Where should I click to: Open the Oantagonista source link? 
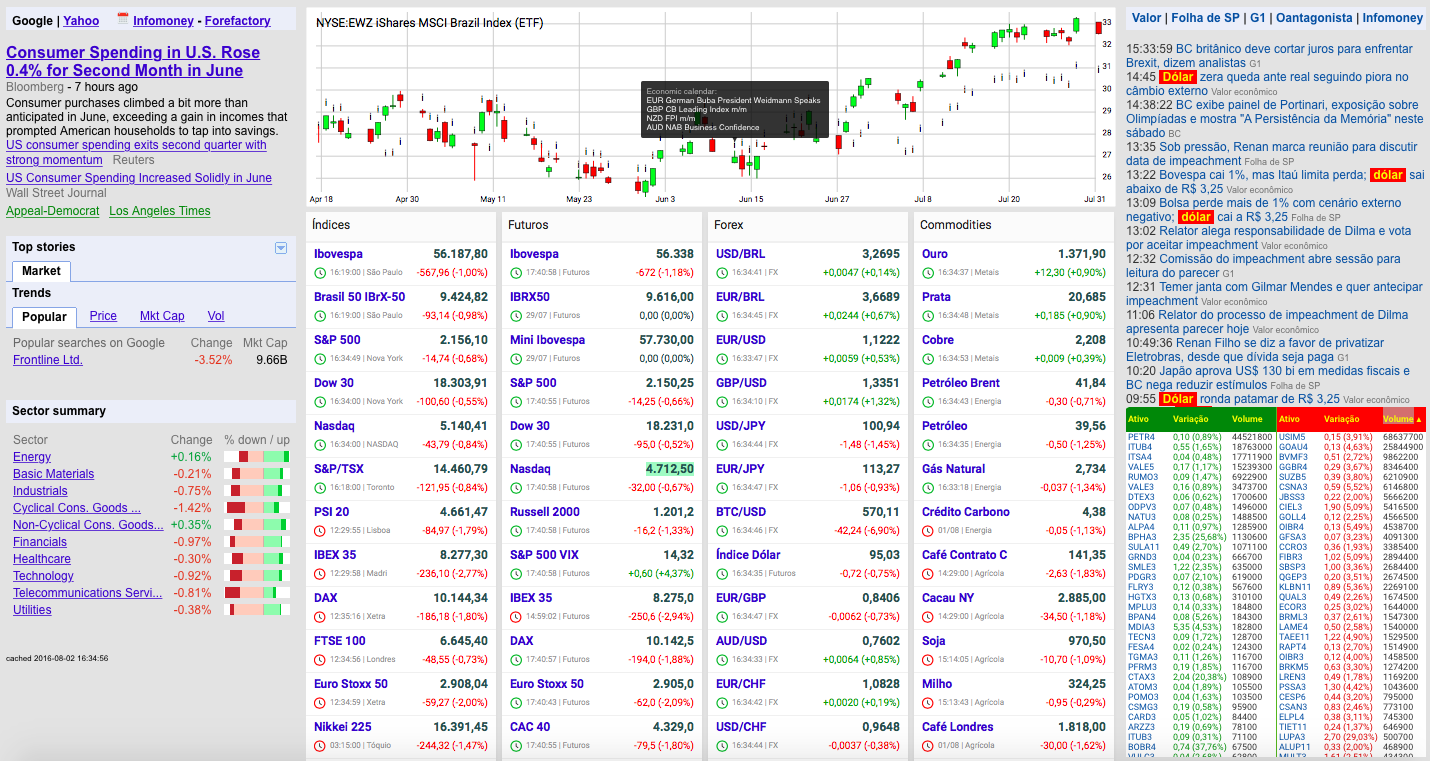click(x=1314, y=18)
